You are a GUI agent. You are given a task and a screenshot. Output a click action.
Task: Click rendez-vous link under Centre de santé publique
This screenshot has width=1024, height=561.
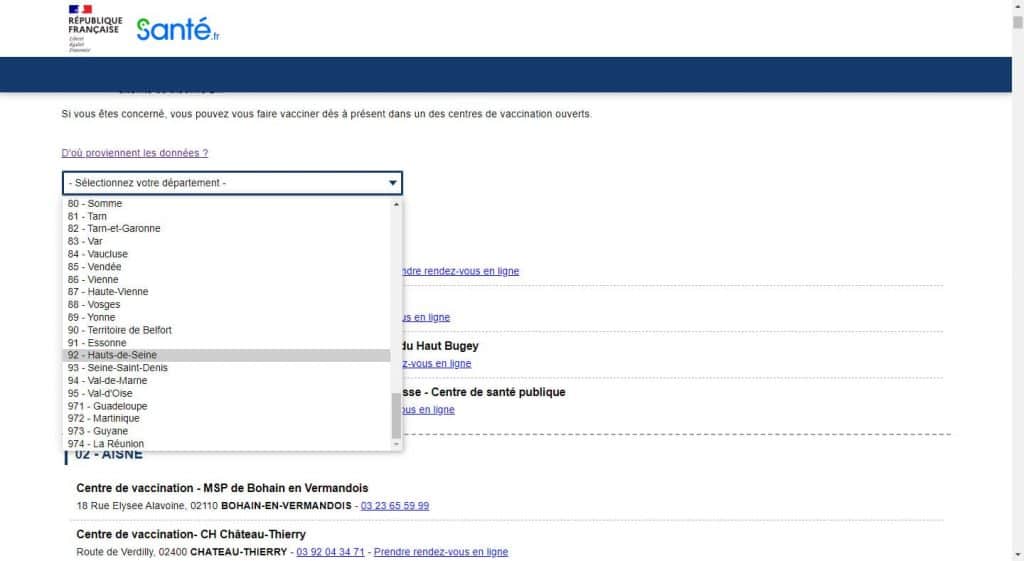[x=428, y=410]
